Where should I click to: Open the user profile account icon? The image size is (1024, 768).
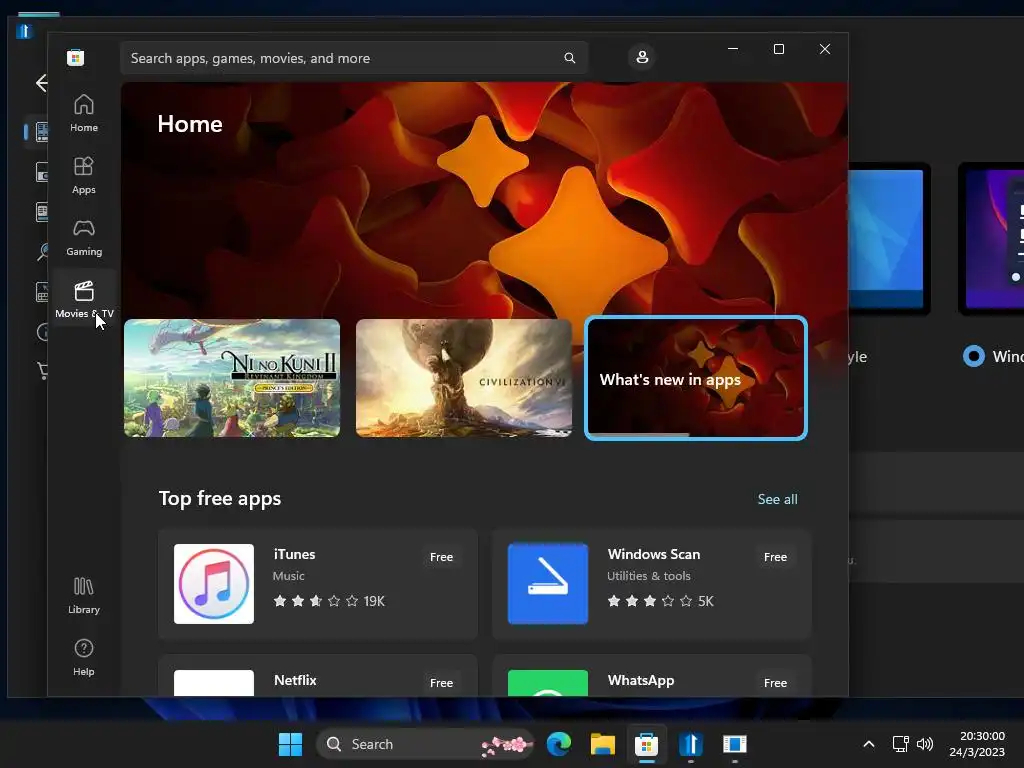(x=642, y=57)
